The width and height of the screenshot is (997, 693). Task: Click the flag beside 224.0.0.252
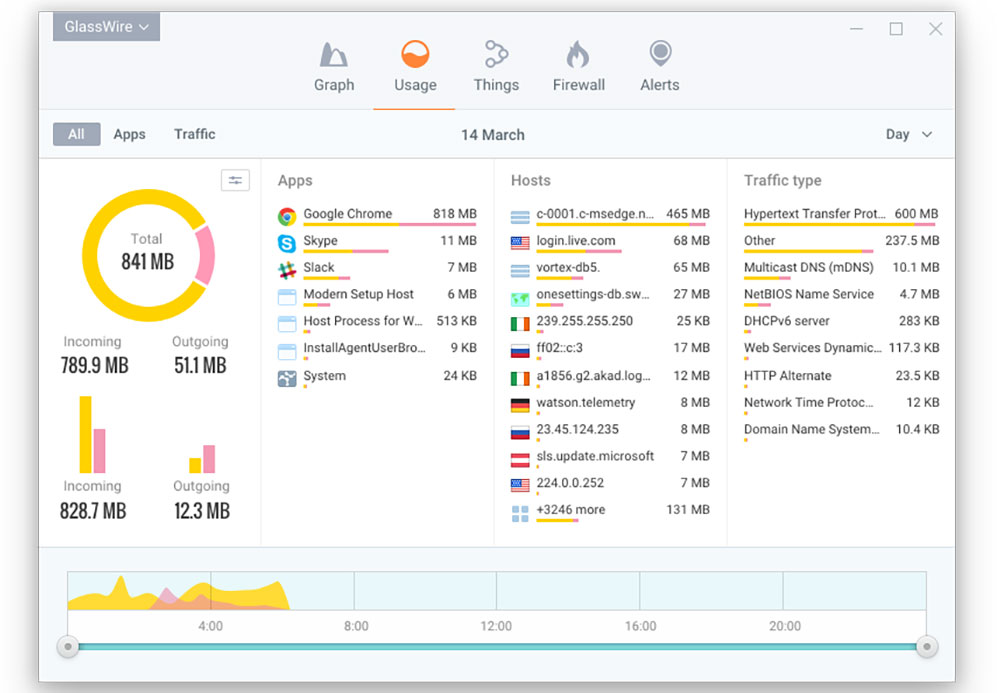[520, 485]
